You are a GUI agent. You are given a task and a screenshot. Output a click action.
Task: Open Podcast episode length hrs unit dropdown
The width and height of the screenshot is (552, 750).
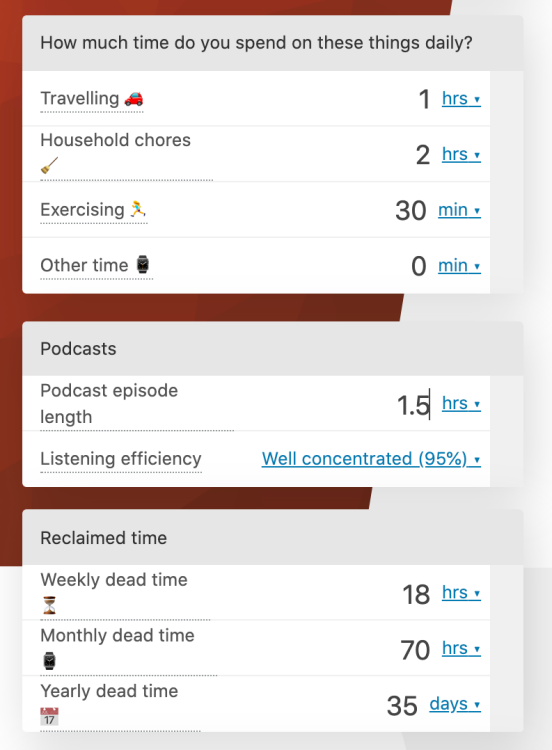click(x=461, y=404)
